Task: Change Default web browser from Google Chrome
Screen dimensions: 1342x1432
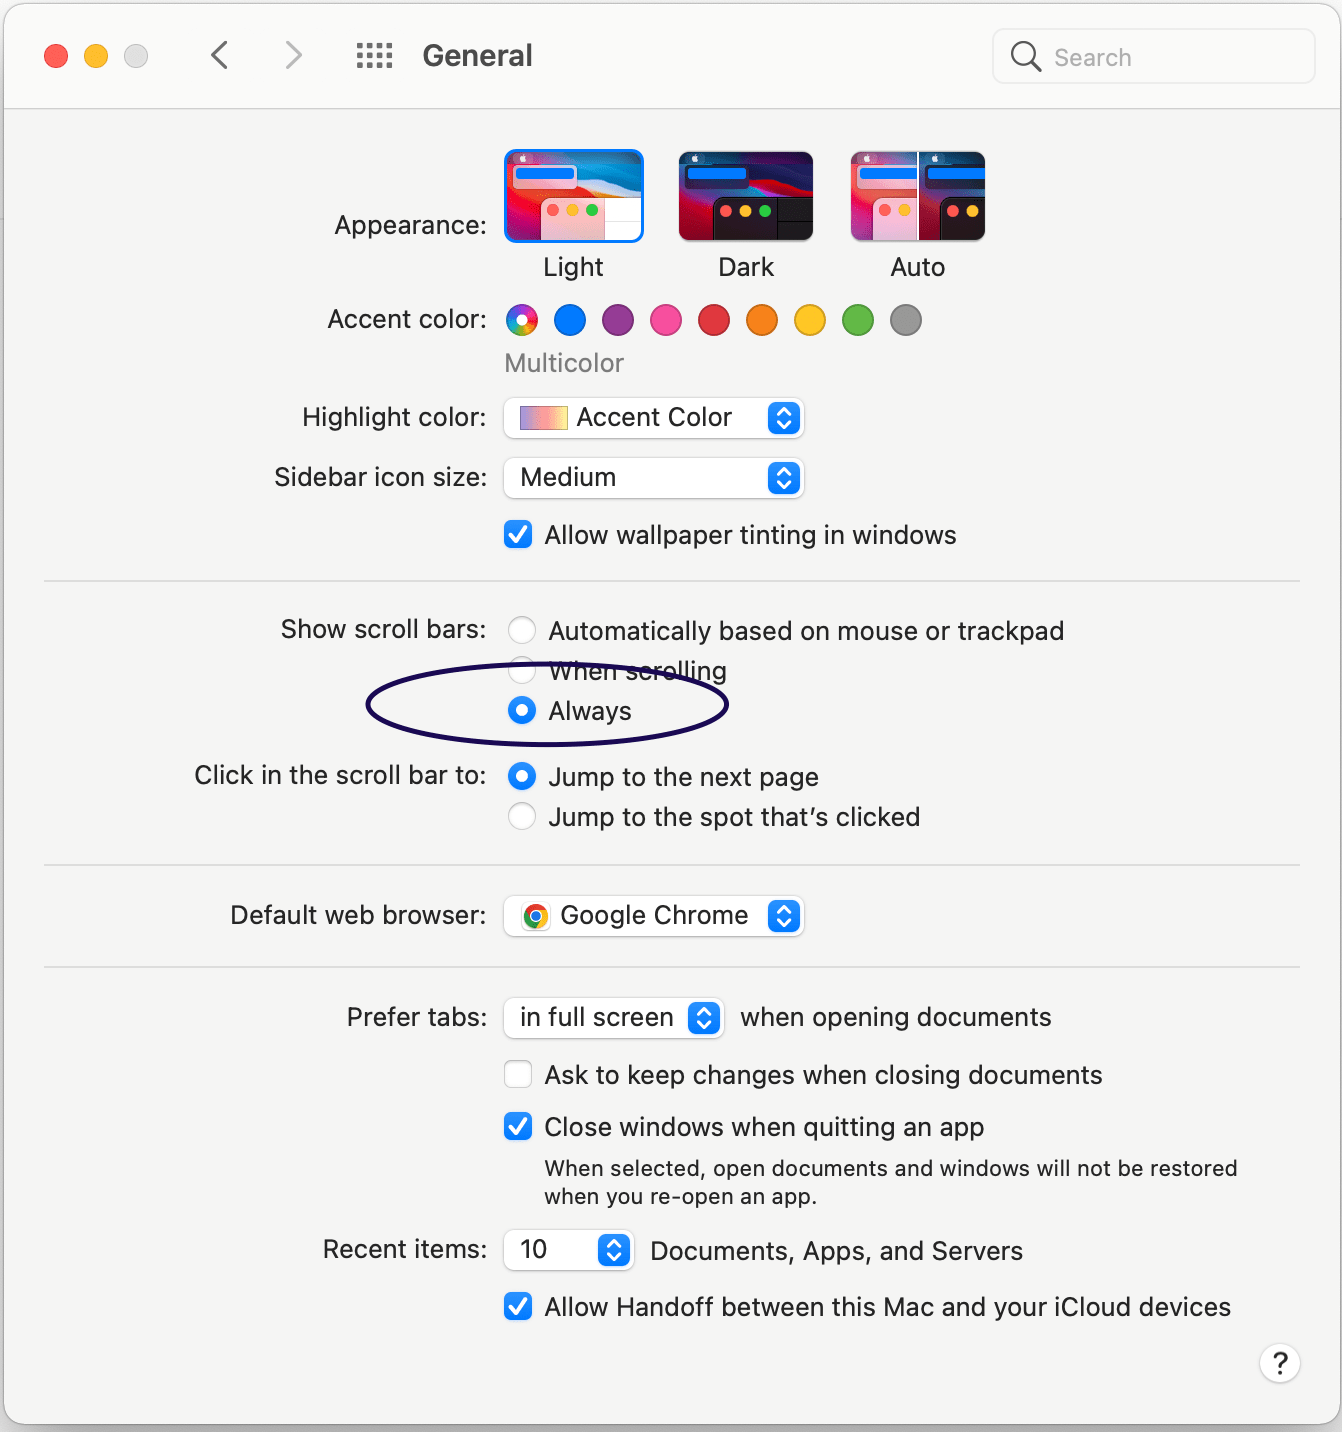Action: pyautogui.click(x=654, y=916)
